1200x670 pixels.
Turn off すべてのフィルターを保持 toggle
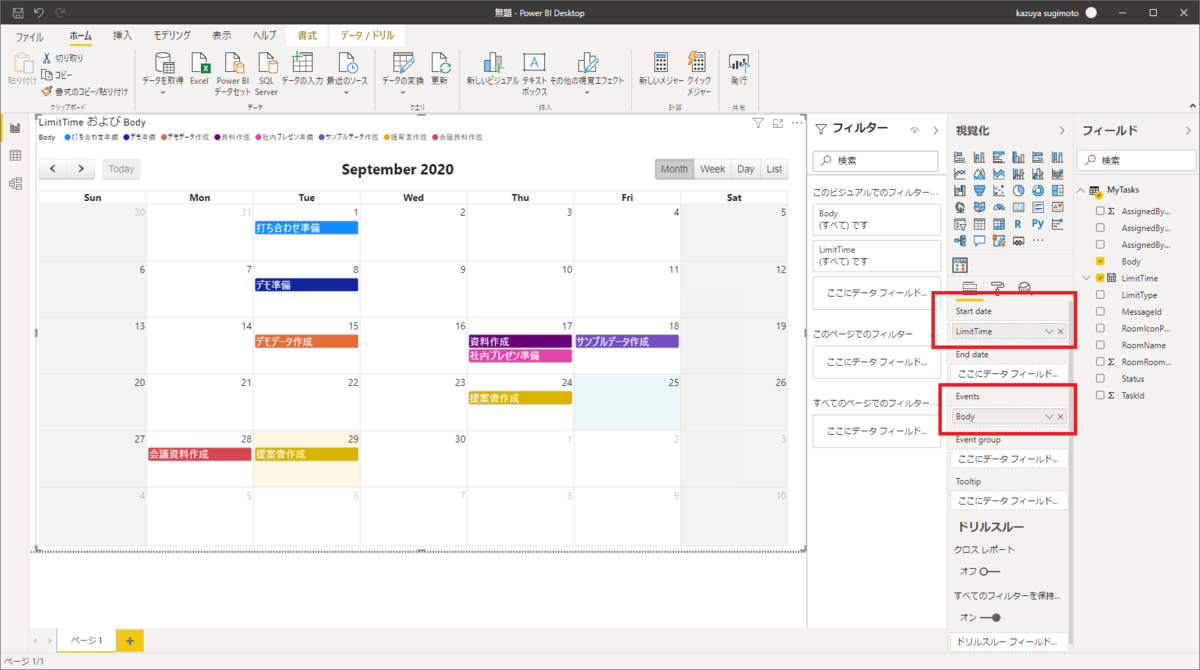coord(990,617)
